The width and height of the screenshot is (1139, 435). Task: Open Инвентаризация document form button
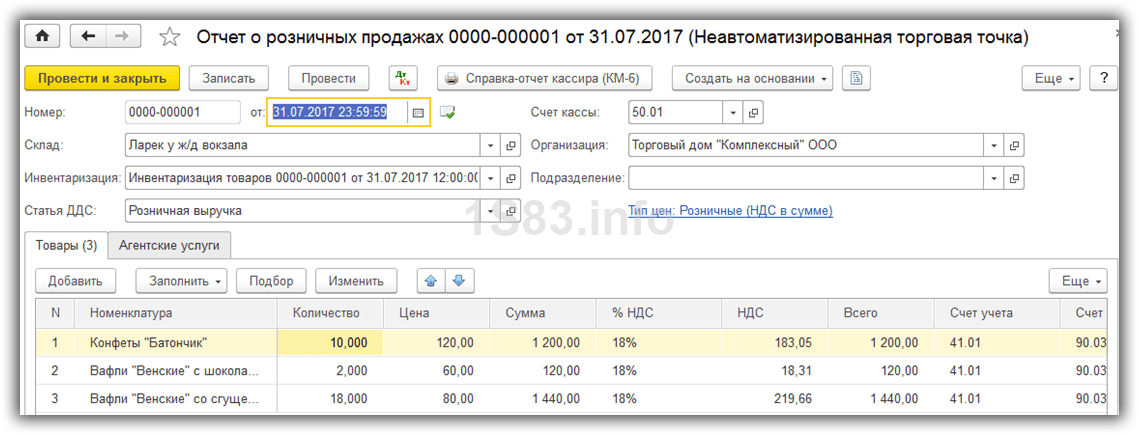tap(510, 178)
